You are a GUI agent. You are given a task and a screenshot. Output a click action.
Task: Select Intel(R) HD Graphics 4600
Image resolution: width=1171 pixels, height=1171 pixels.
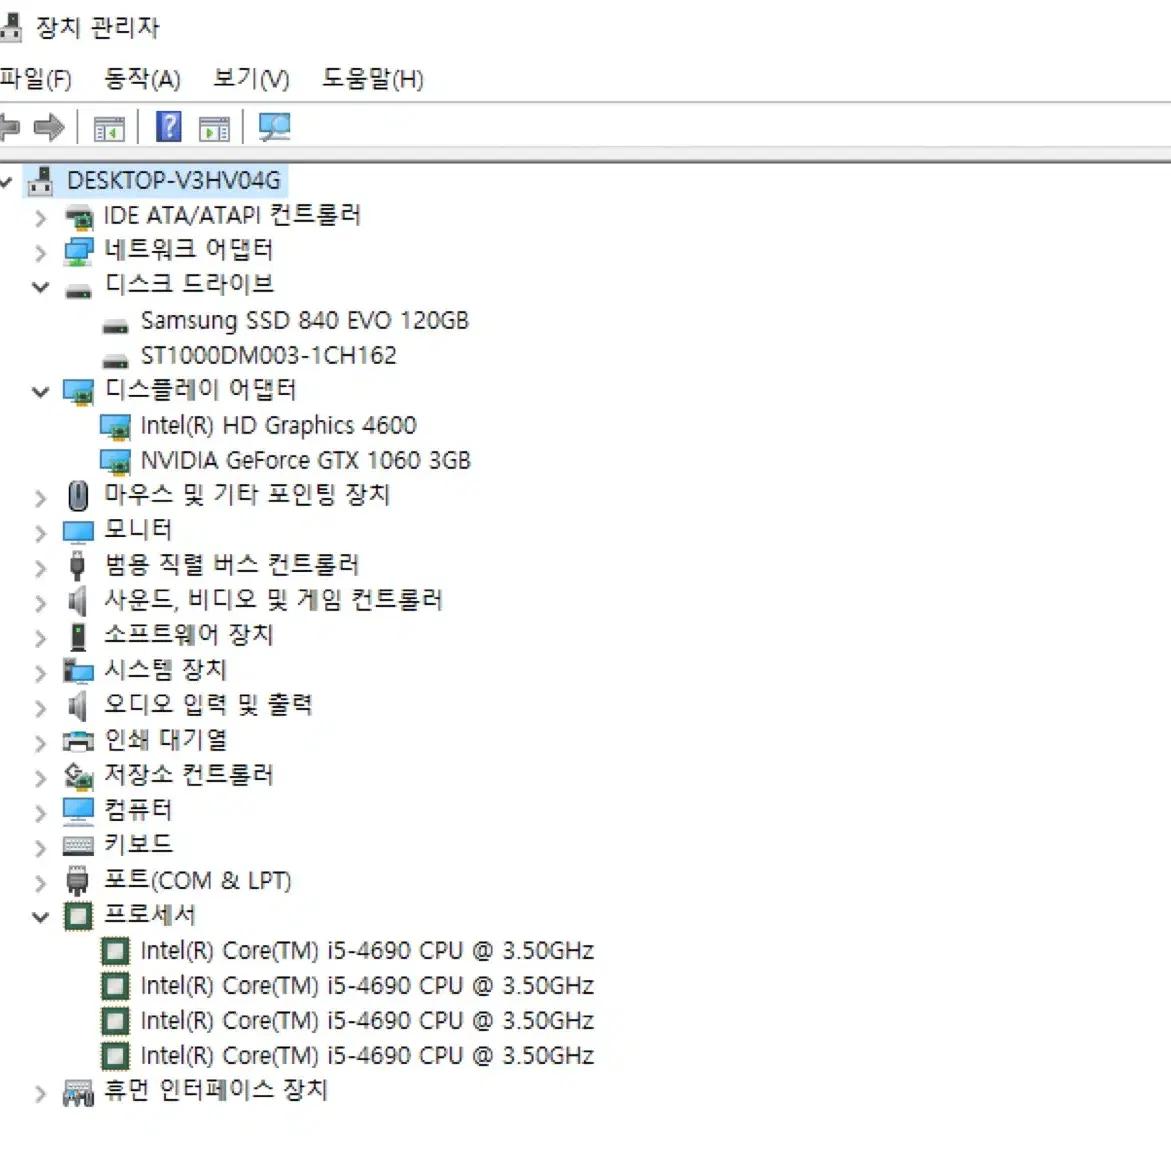coord(279,426)
